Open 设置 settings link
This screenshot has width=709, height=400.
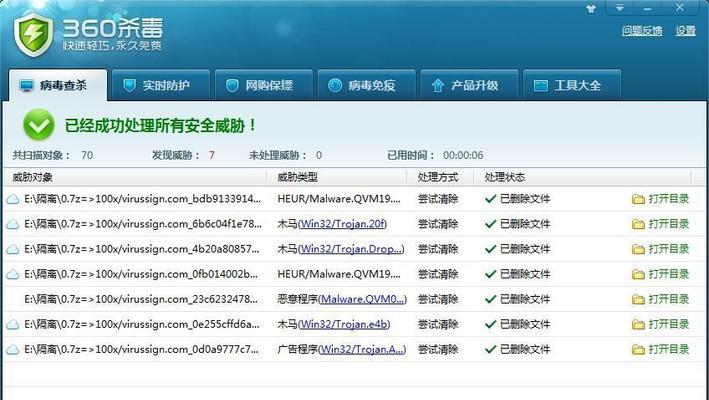pyautogui.click(x=685, y=31)
